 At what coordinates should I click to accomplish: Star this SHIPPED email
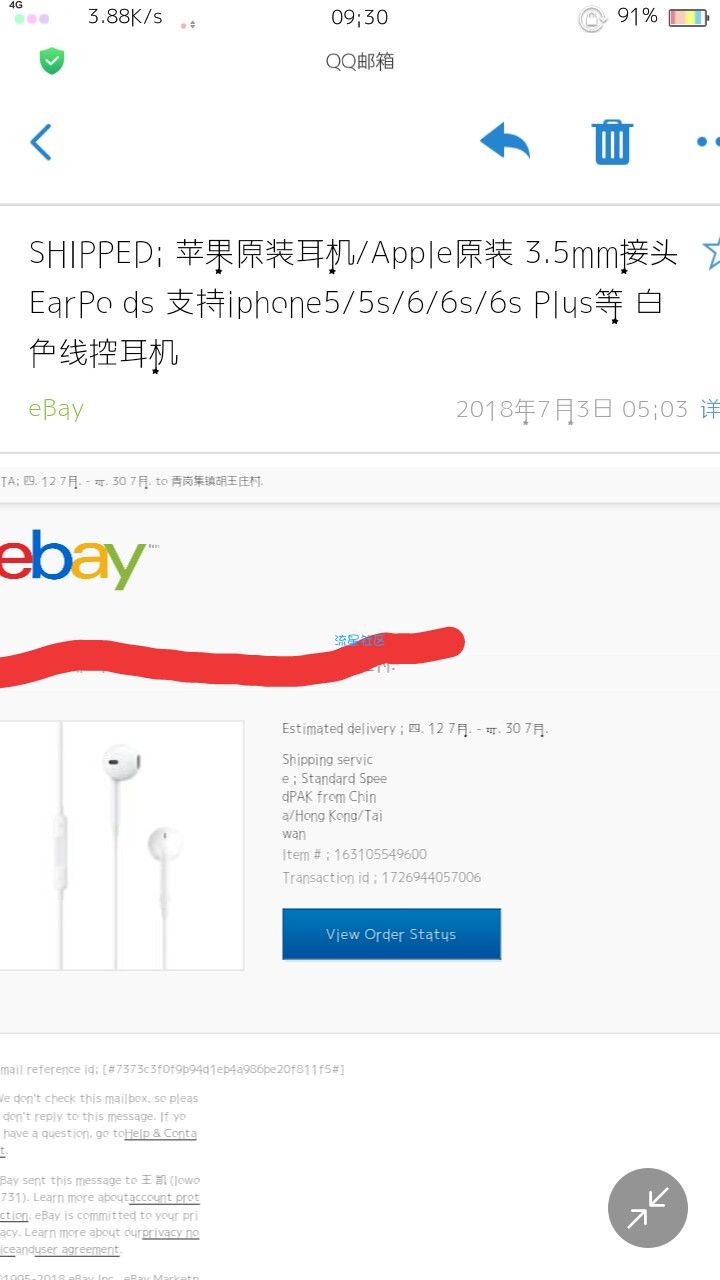tap(711, 252)
